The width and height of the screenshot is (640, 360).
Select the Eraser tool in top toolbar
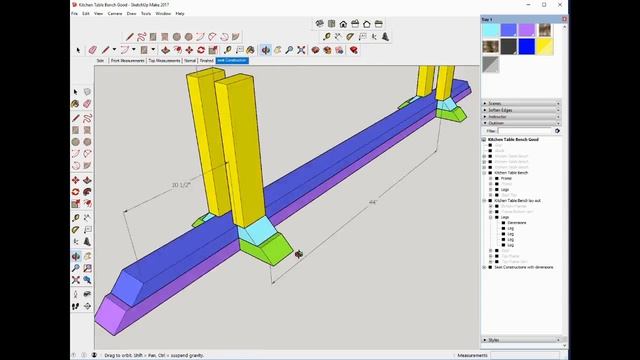pos(93,50)
